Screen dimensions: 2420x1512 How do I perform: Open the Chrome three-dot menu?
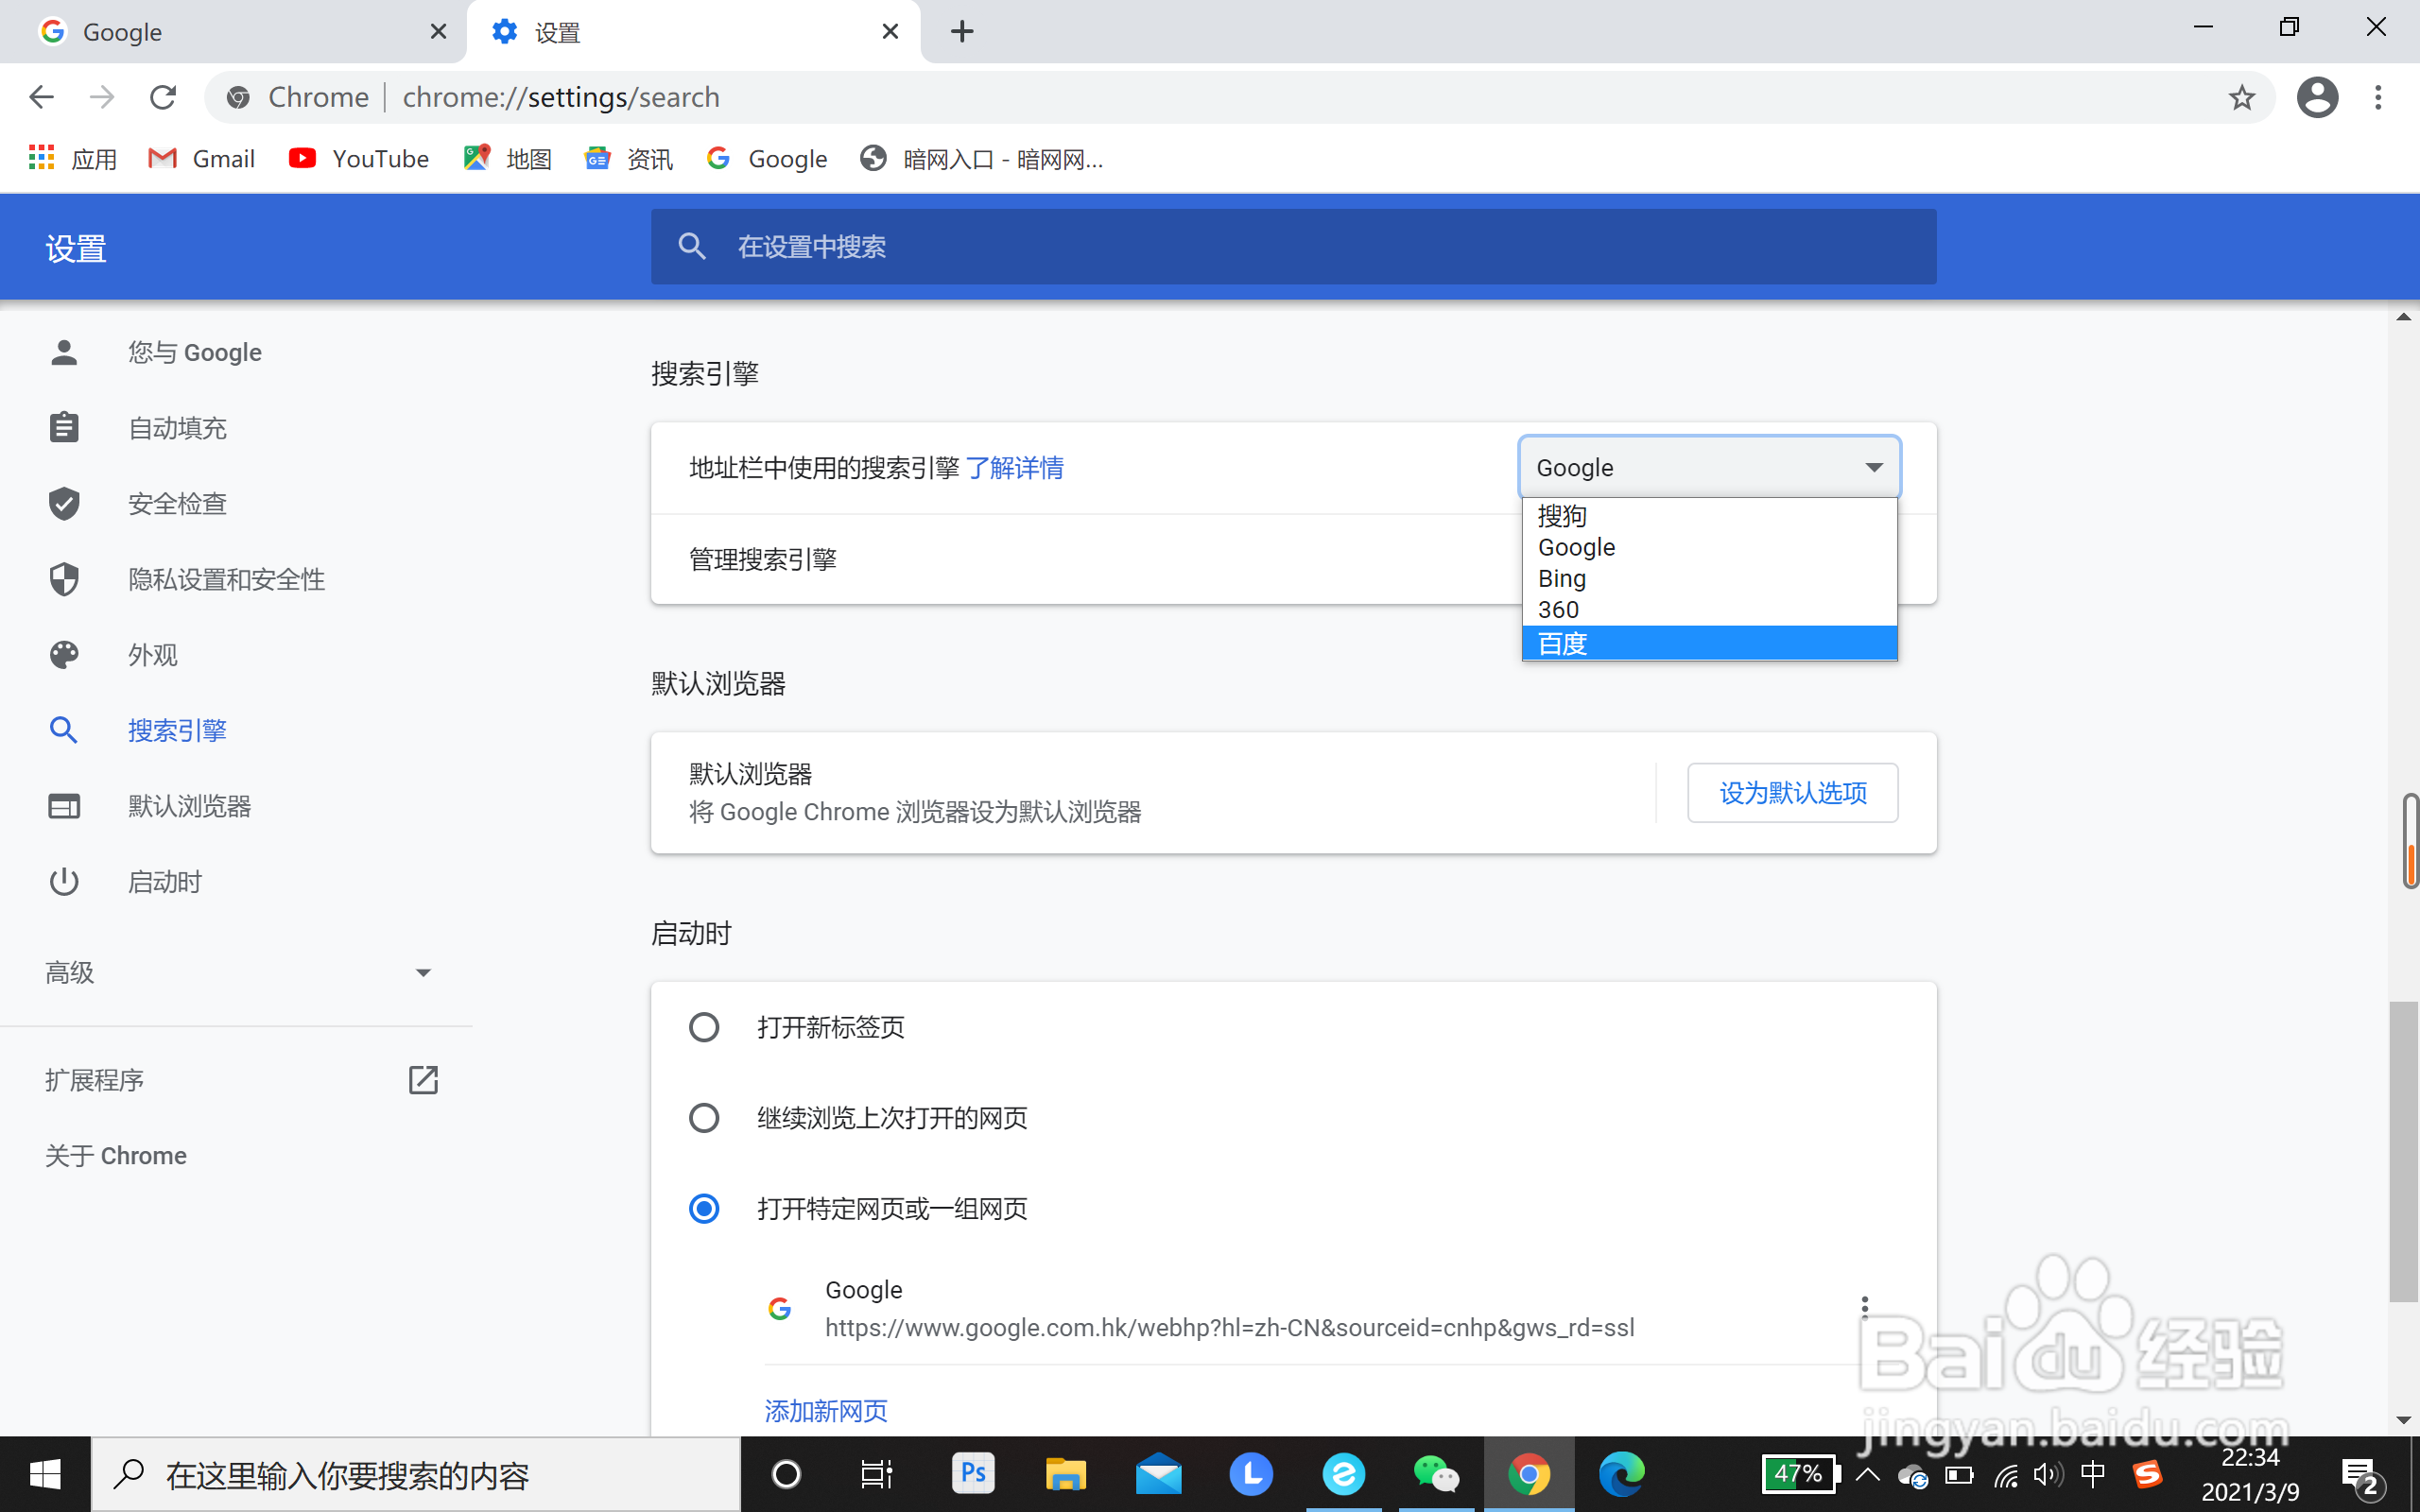(2378, 97)
